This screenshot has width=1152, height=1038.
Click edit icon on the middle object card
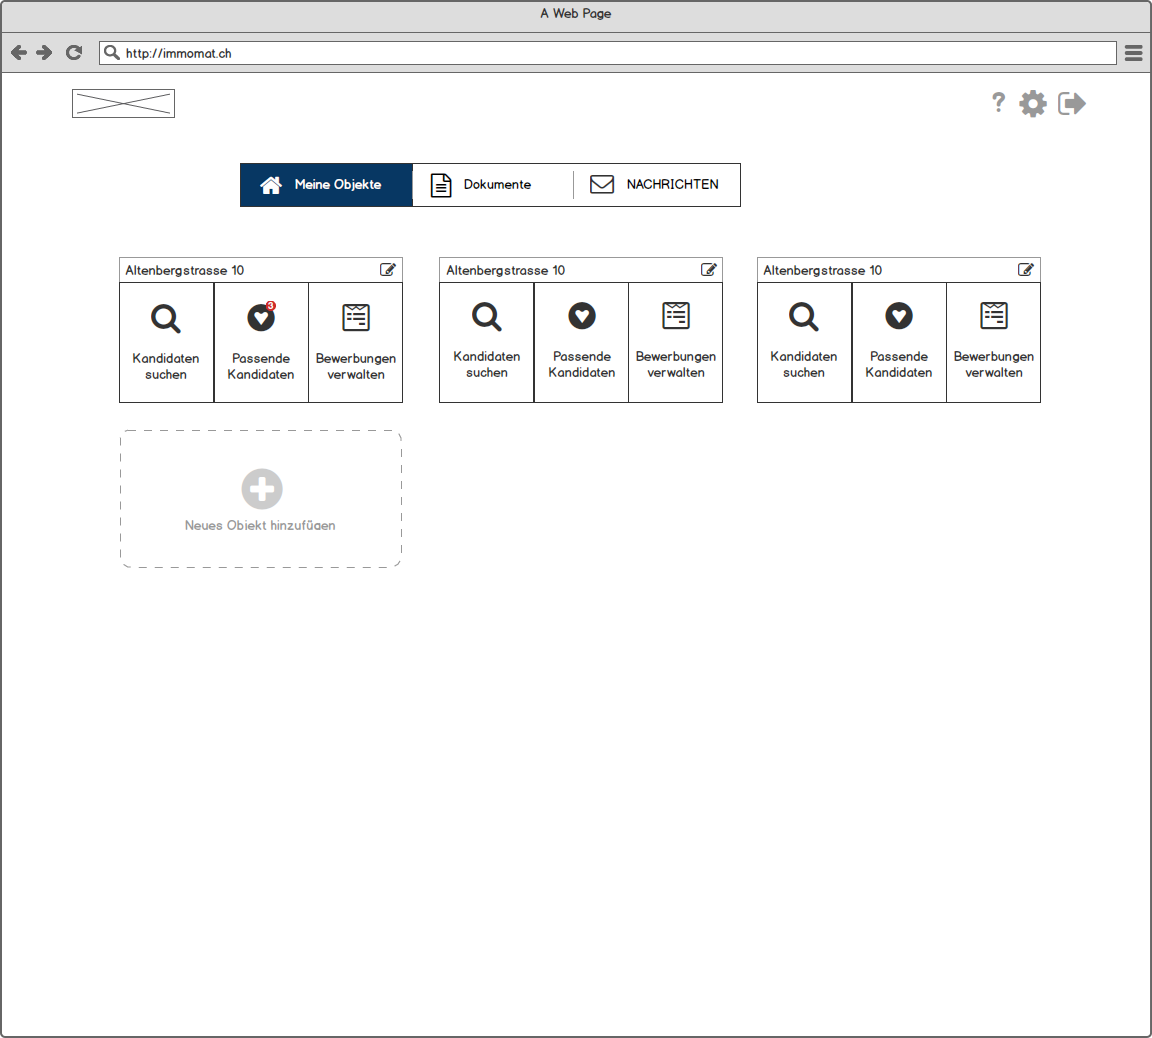click(x=709, y=270)
